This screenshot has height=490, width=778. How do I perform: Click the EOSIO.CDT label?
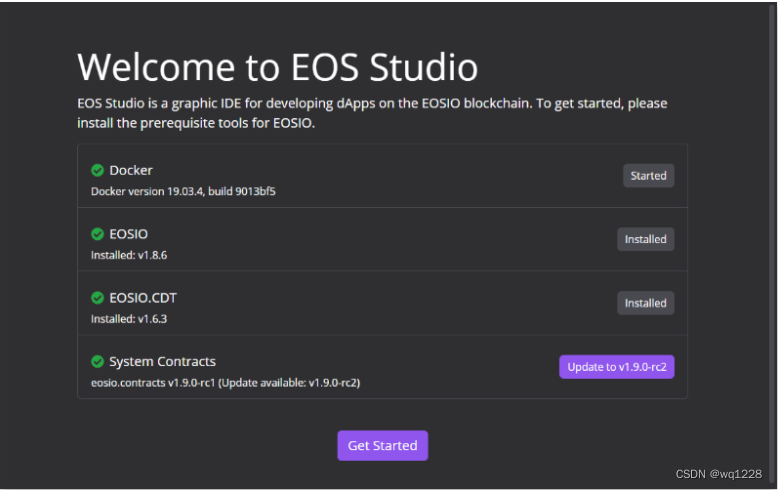(143, 298)
